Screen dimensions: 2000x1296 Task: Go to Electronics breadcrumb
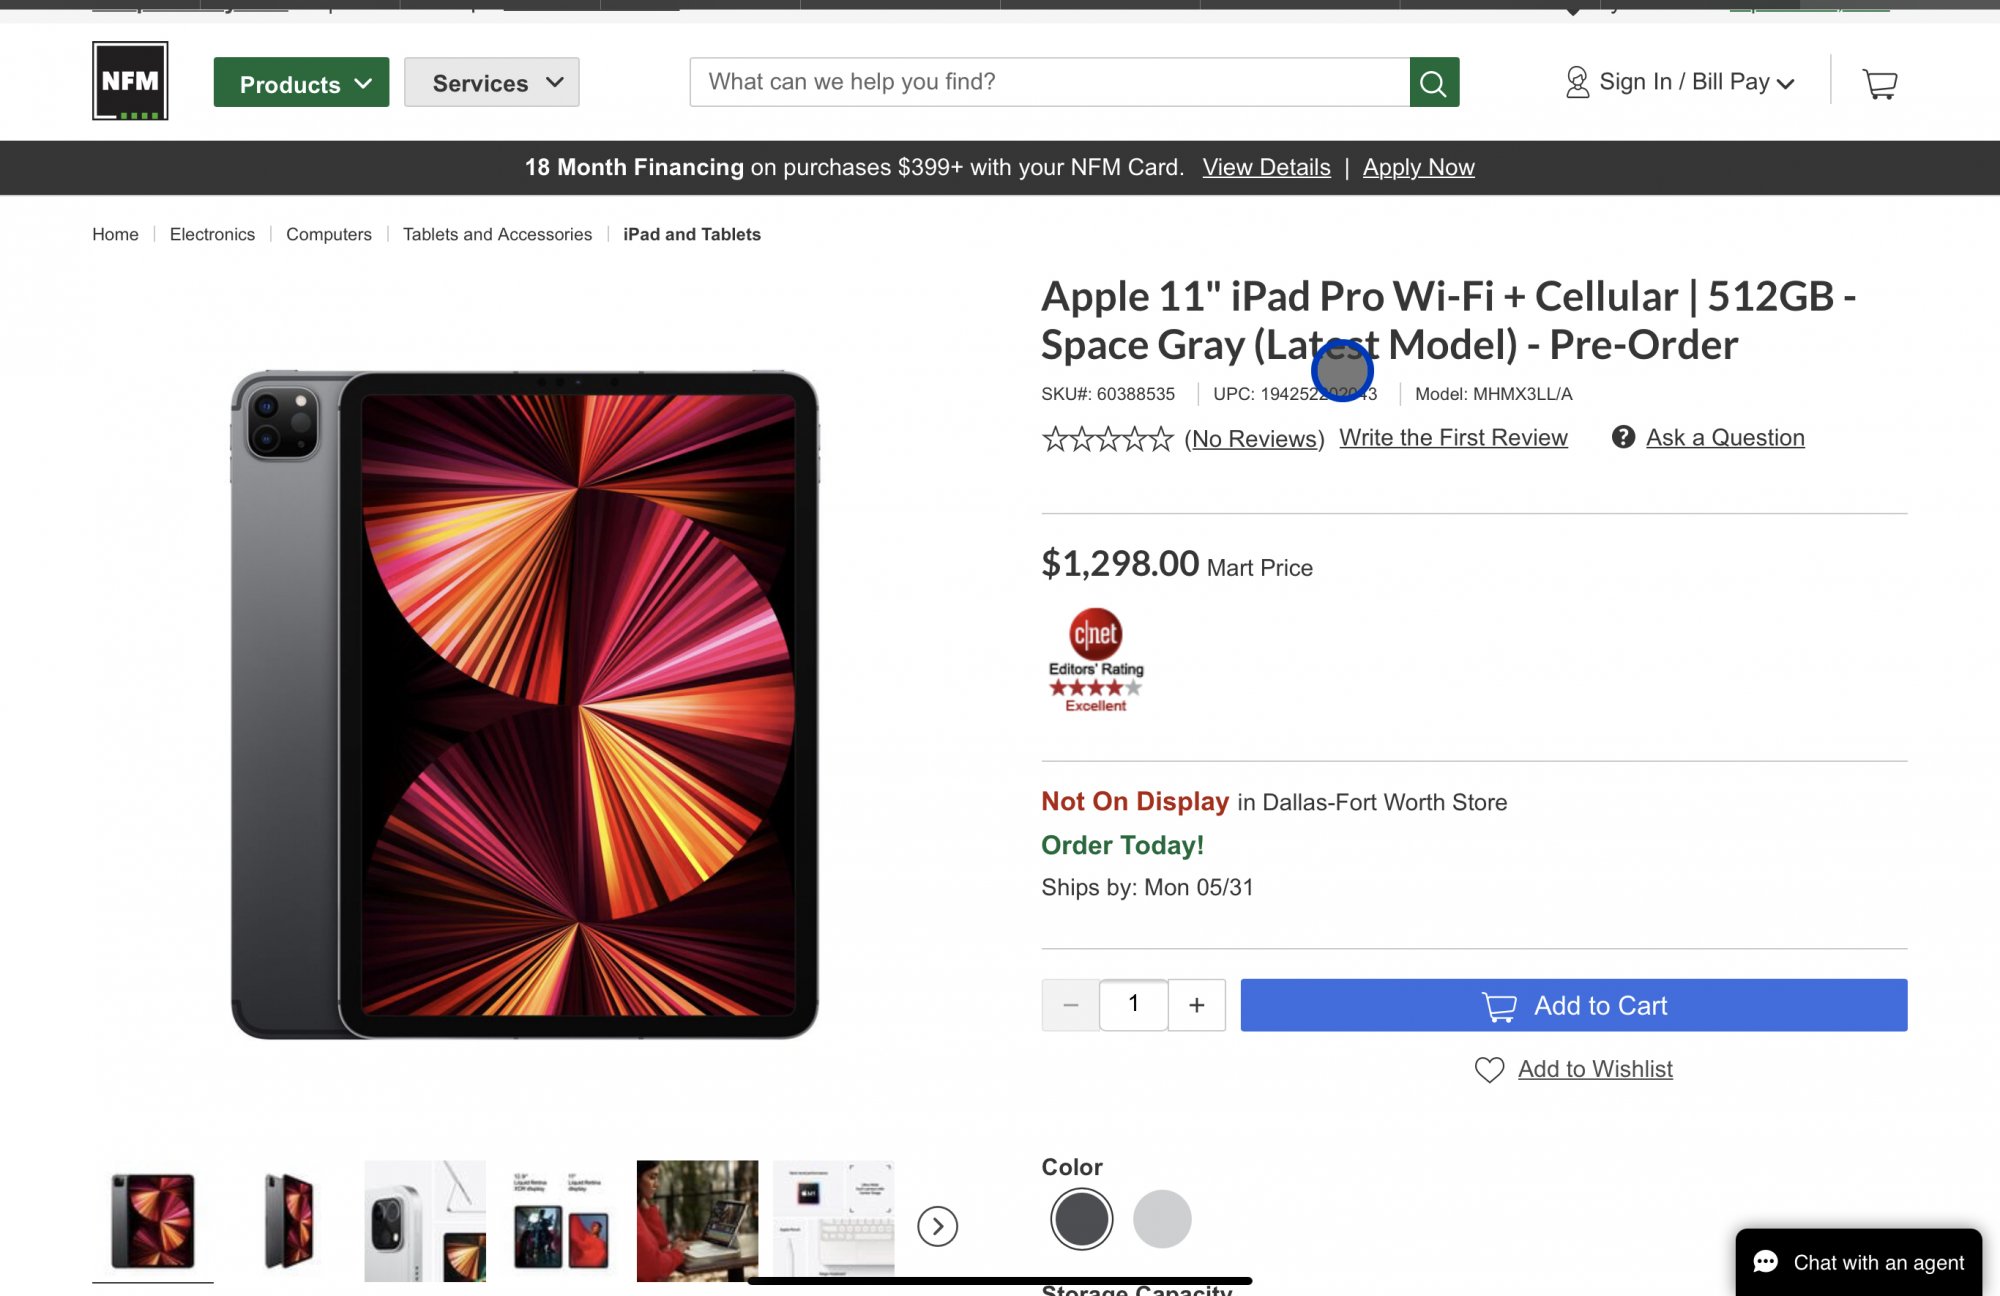[212, 234]
